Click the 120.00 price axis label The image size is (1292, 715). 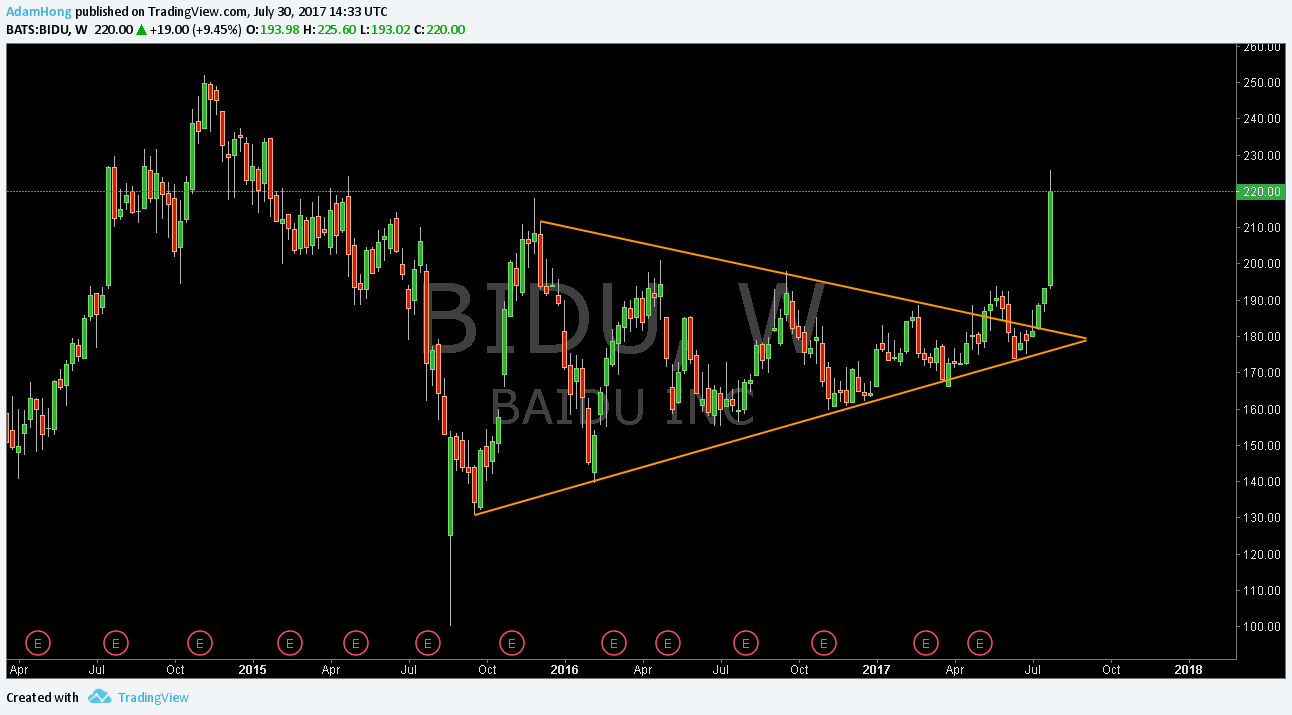pyautogui.click(x=1262, y=554)
